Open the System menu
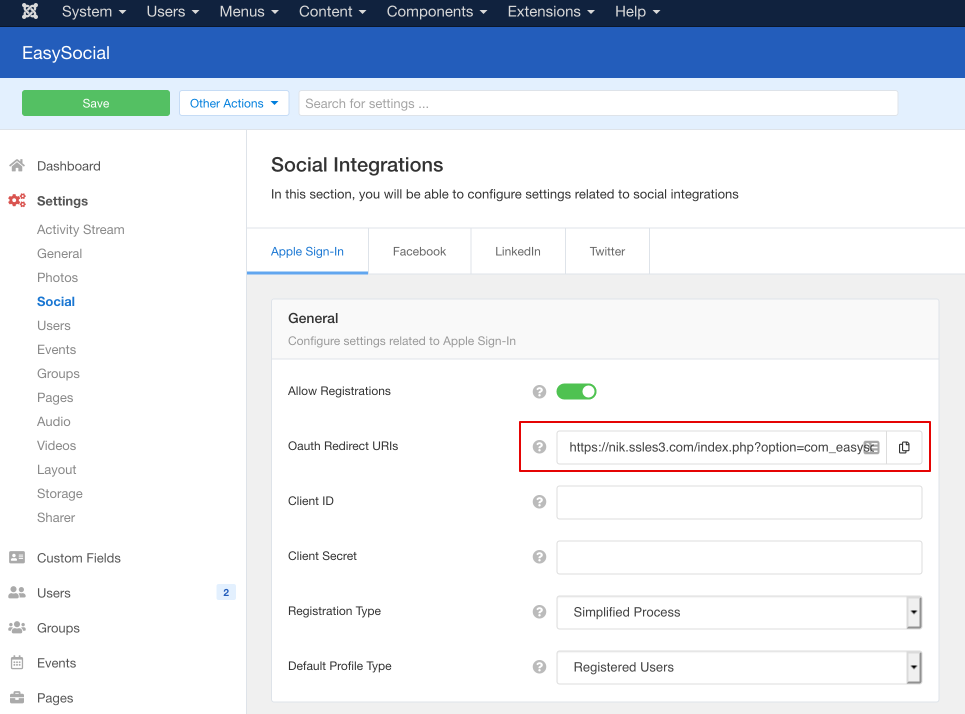This screenshot has width=965, height=714. (x=94, y=12)
